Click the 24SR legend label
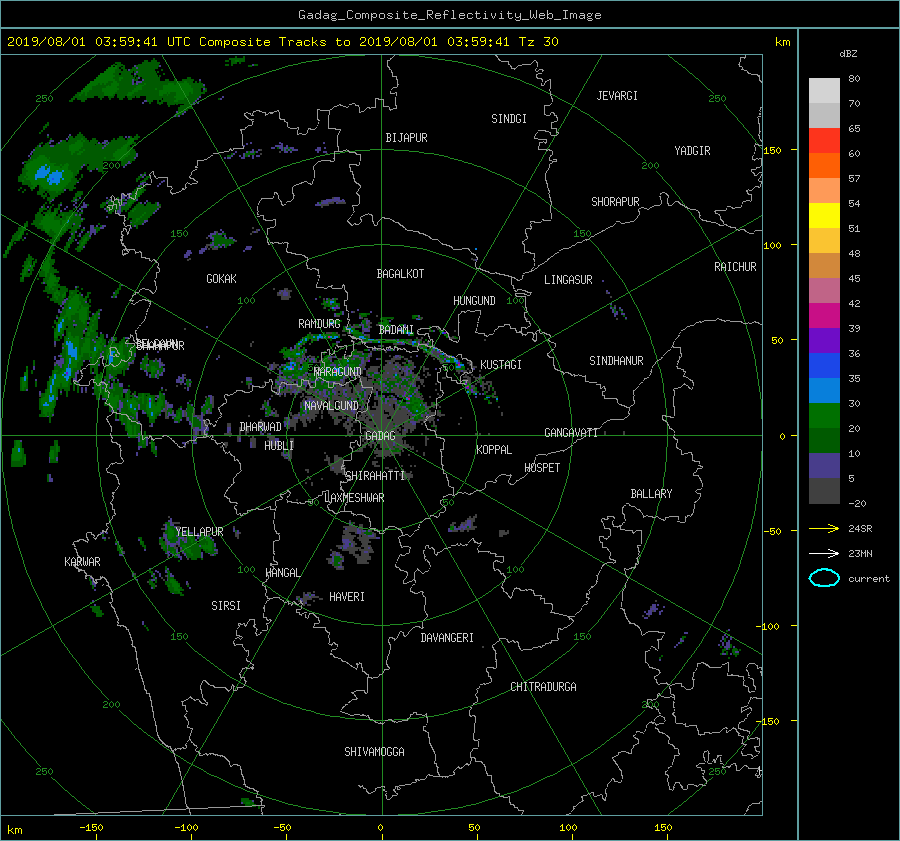The image size is (900, 841). pos(860,529)
